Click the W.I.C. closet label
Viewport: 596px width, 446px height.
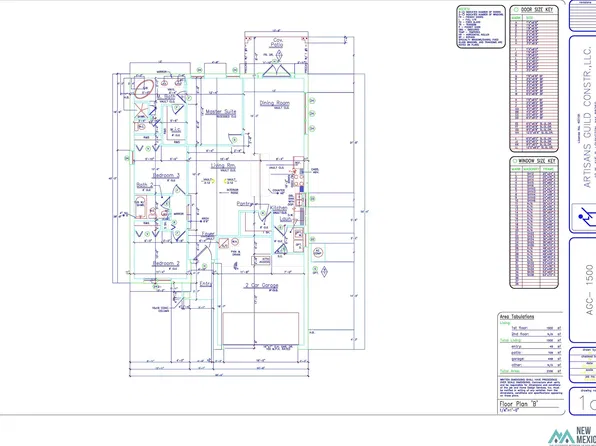176,130
